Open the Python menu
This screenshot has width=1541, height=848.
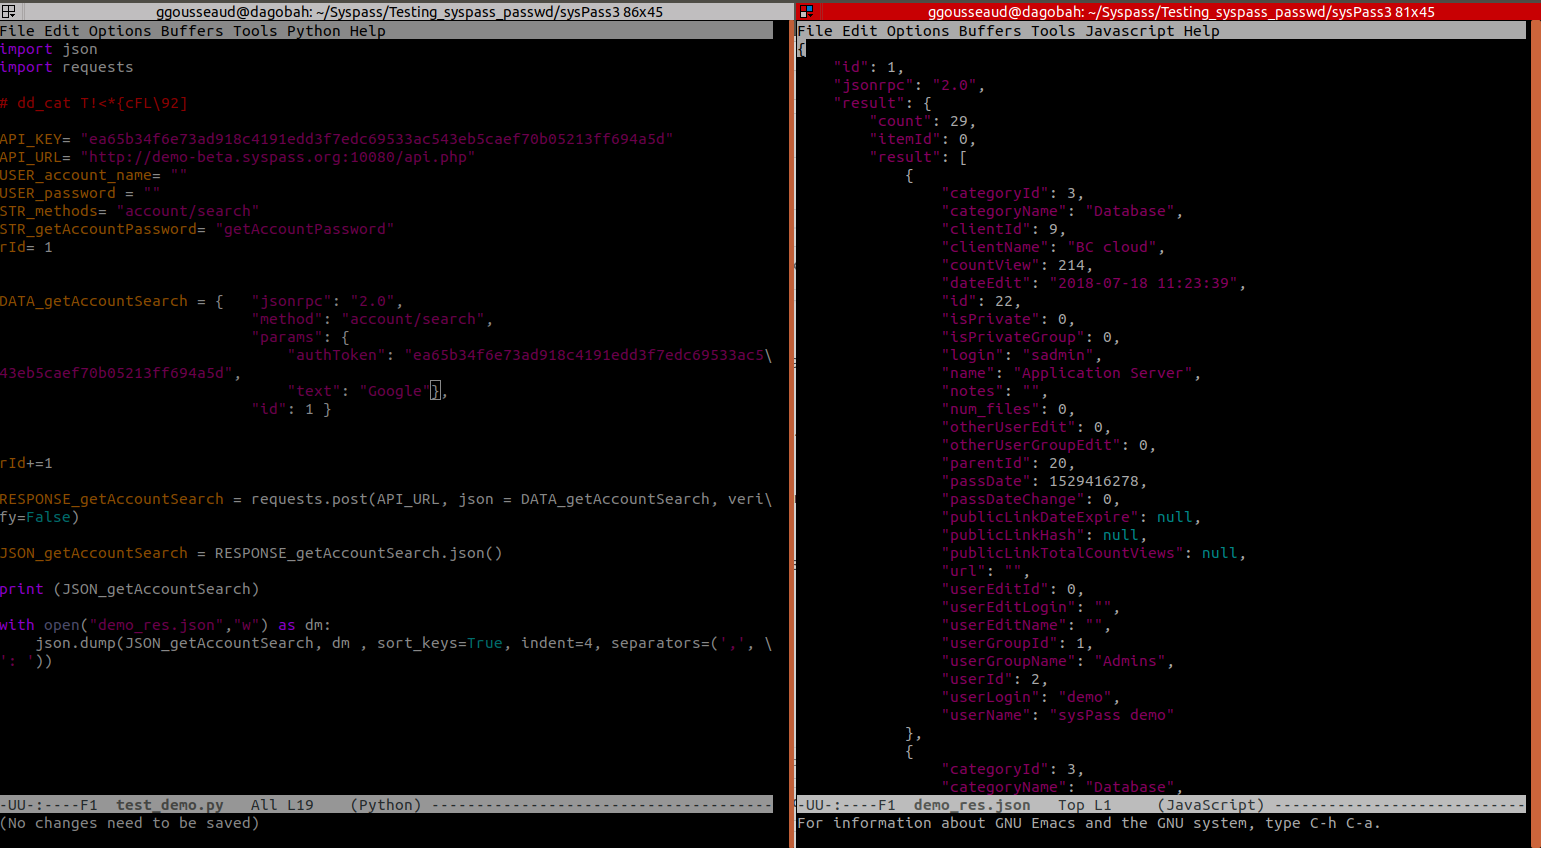point(314,31)
